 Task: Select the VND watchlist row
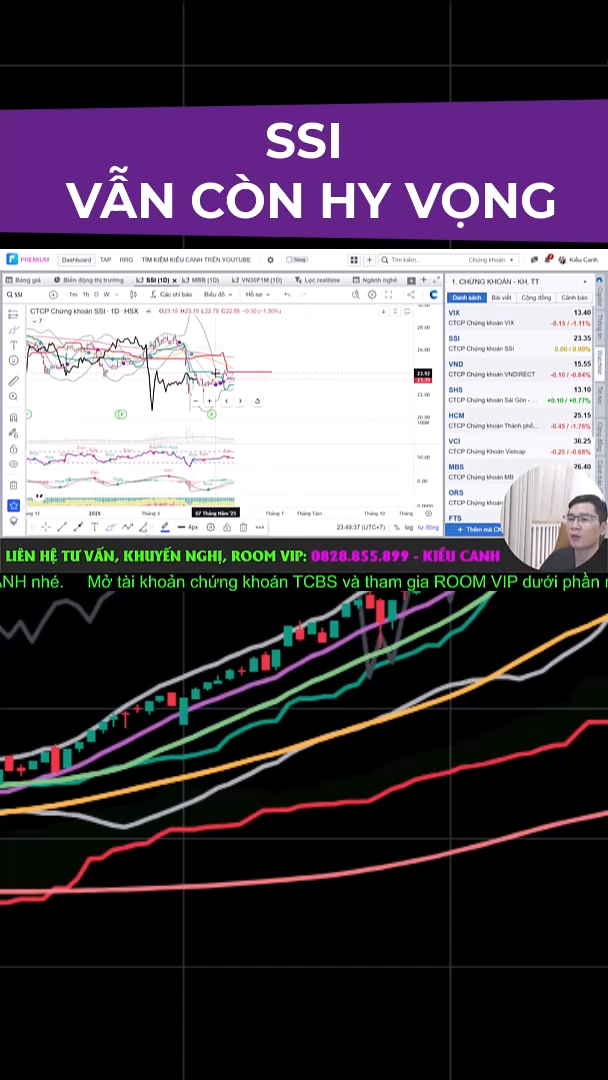click(x=520, y=369)
